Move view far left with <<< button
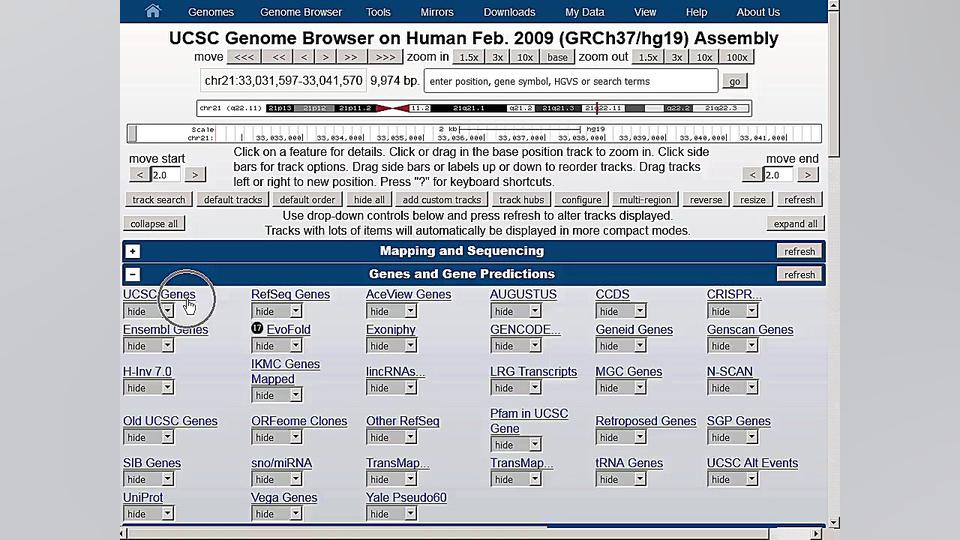The width and height of the screenshot is (960, 540). pyautogui.click(x=244, y=57)
